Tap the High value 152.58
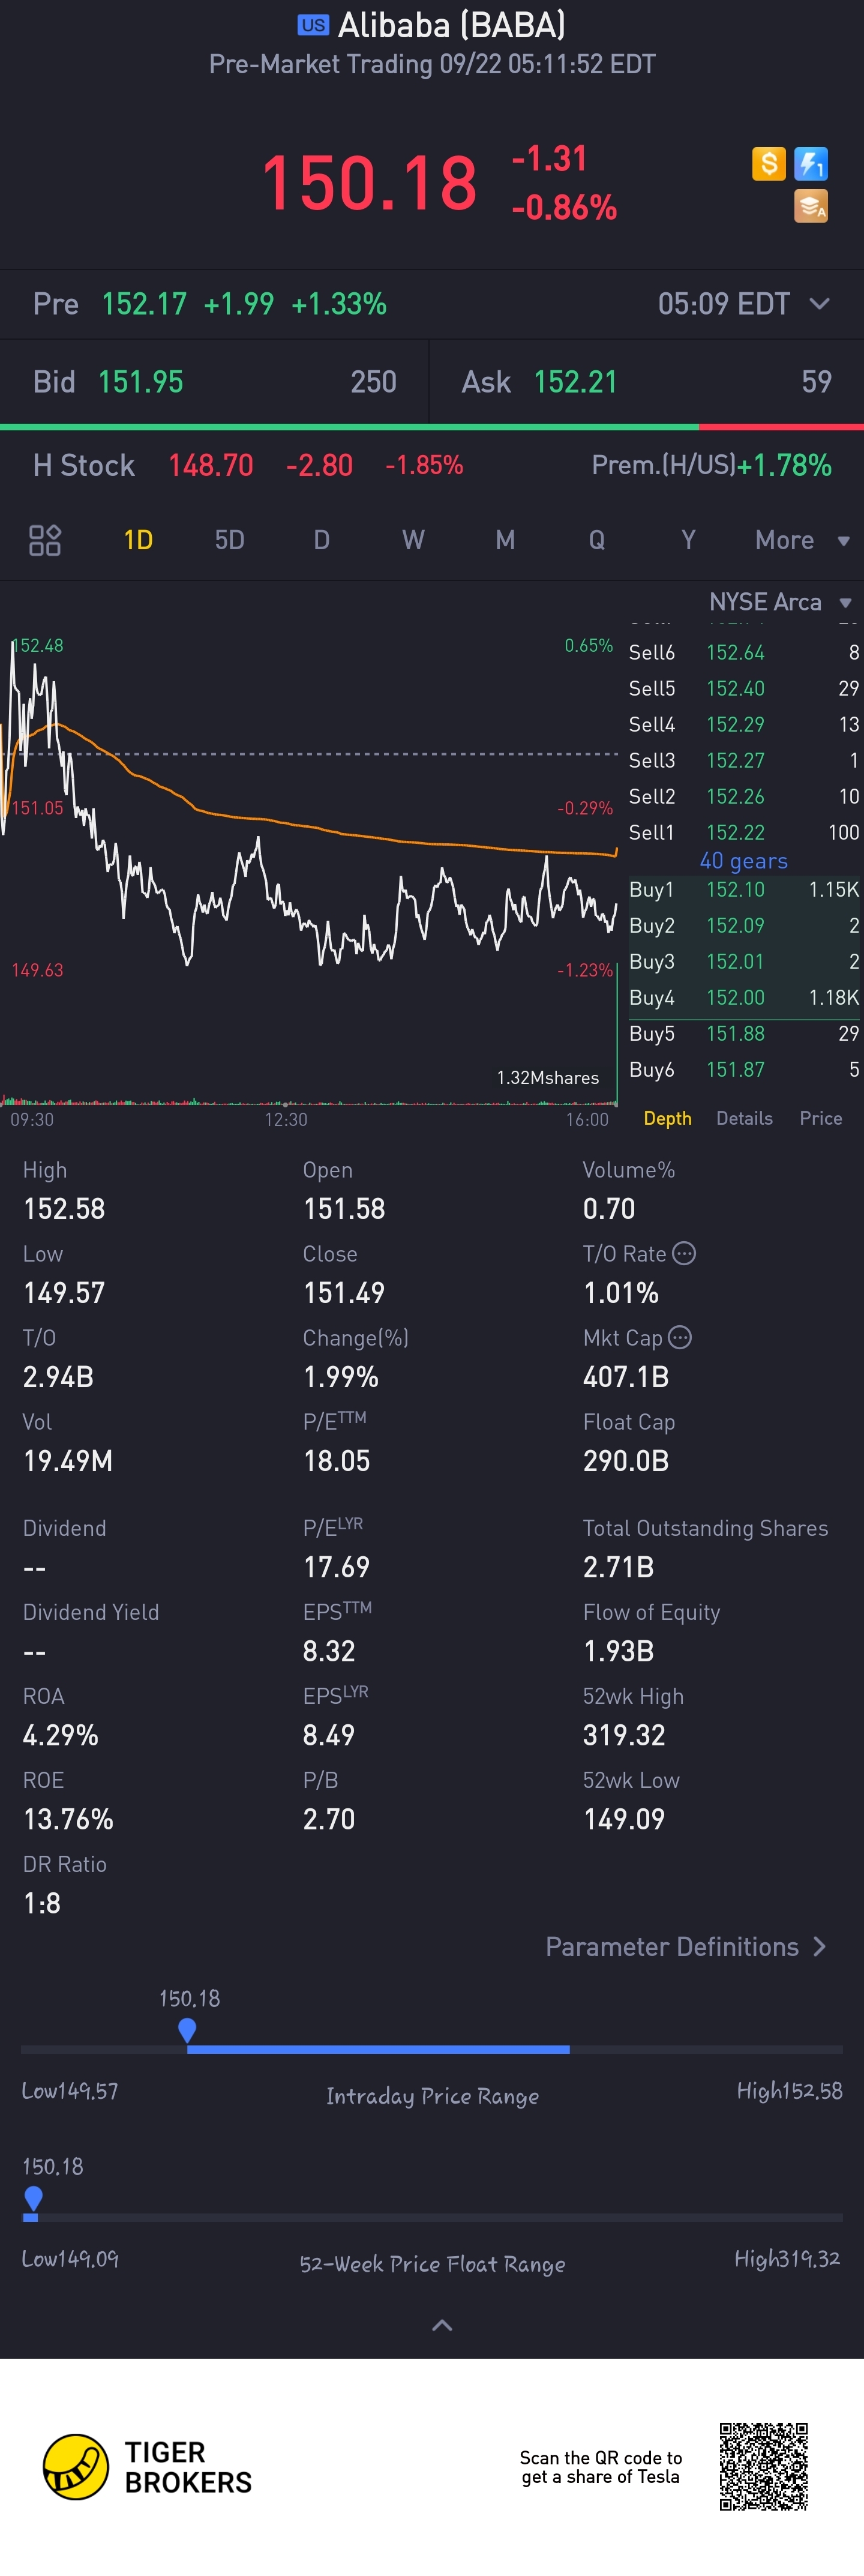864x2576 pixels. [x=64, y=1209]
